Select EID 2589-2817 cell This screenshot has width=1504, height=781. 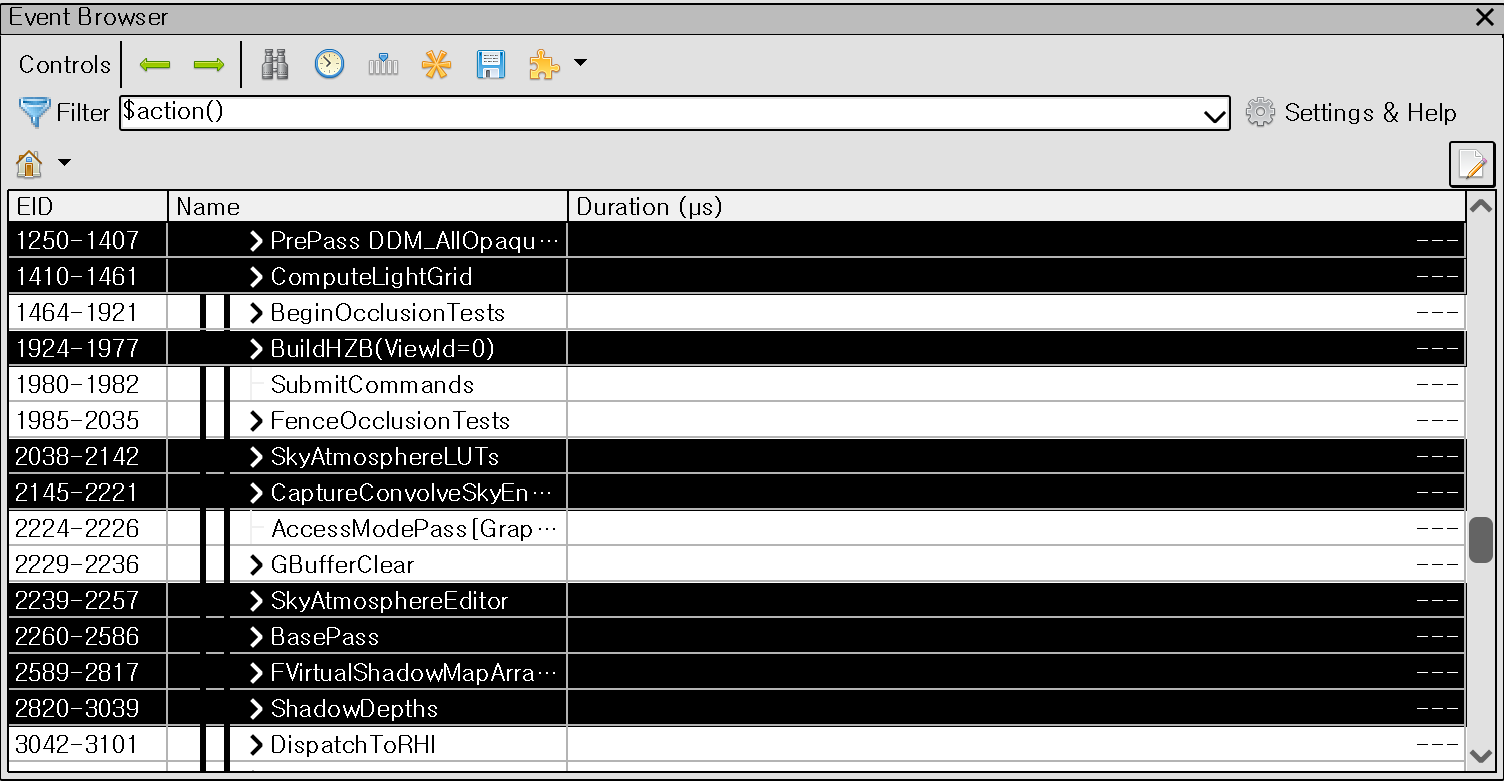(88, 673)
